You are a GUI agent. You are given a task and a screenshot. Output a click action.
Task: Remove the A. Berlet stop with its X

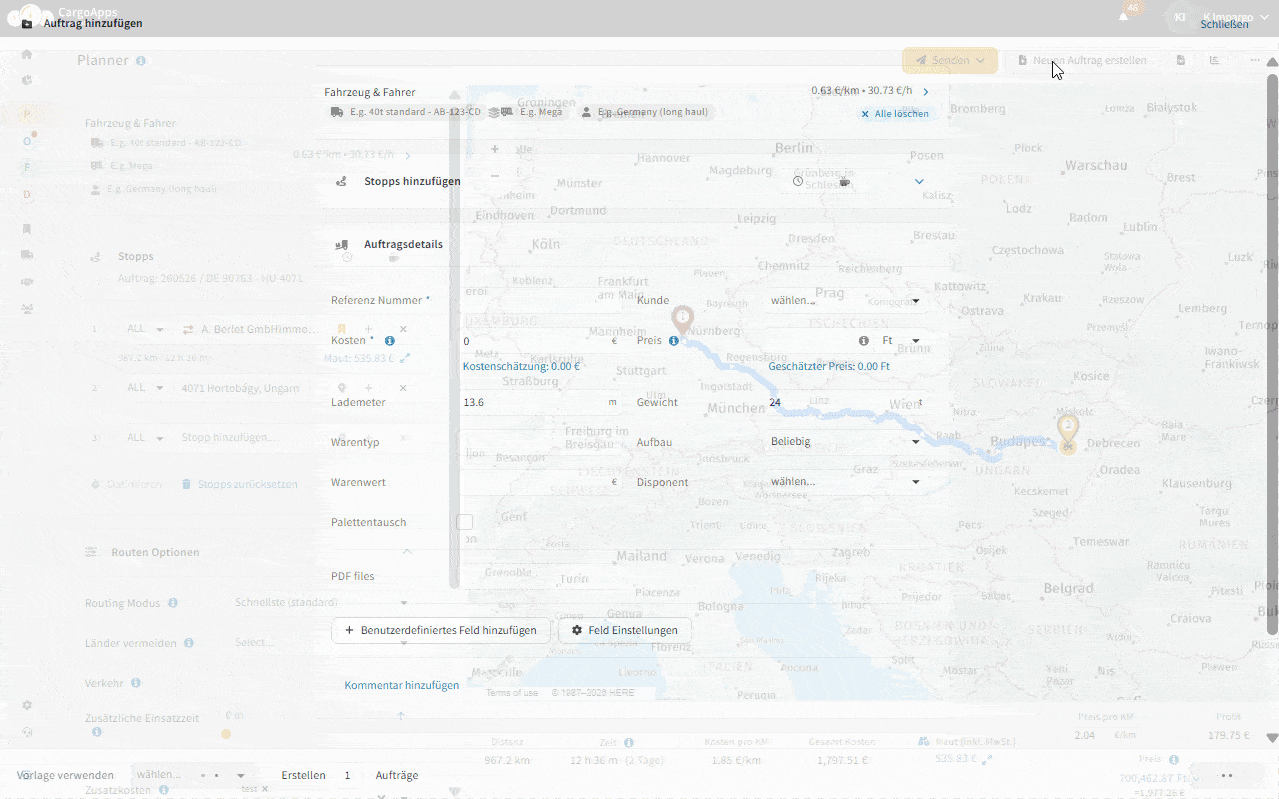coord(403,329)
